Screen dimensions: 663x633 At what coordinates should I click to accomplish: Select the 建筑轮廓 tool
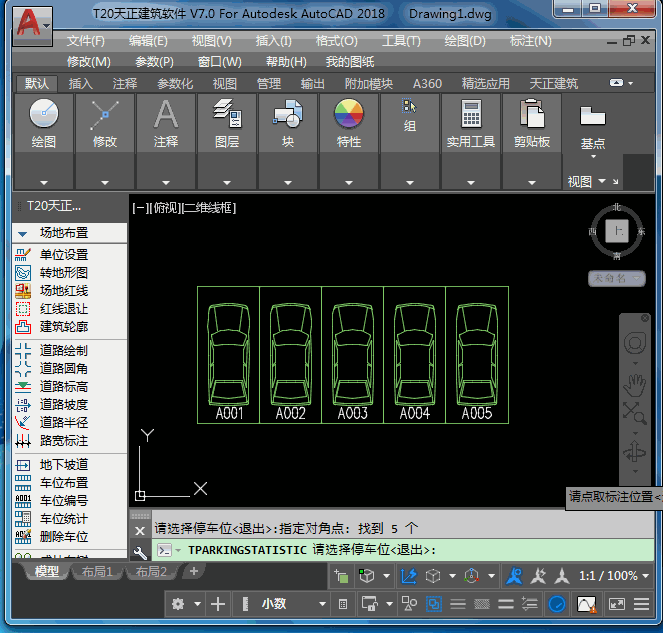click(64, 327)
